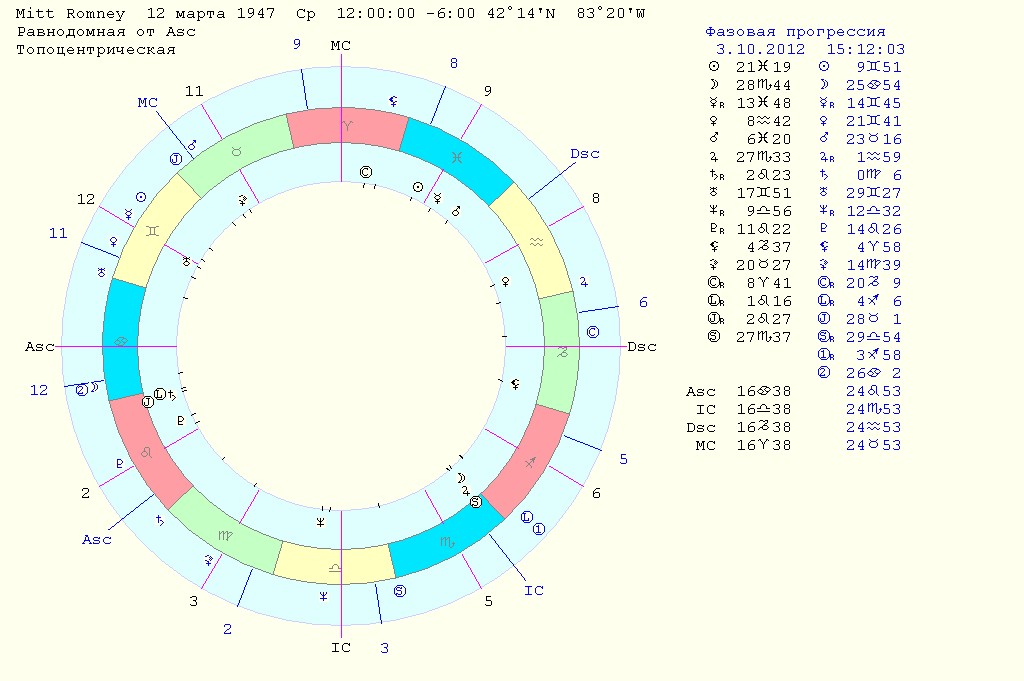Select the black "Asc" label left of the wheel

pos(40,347)
